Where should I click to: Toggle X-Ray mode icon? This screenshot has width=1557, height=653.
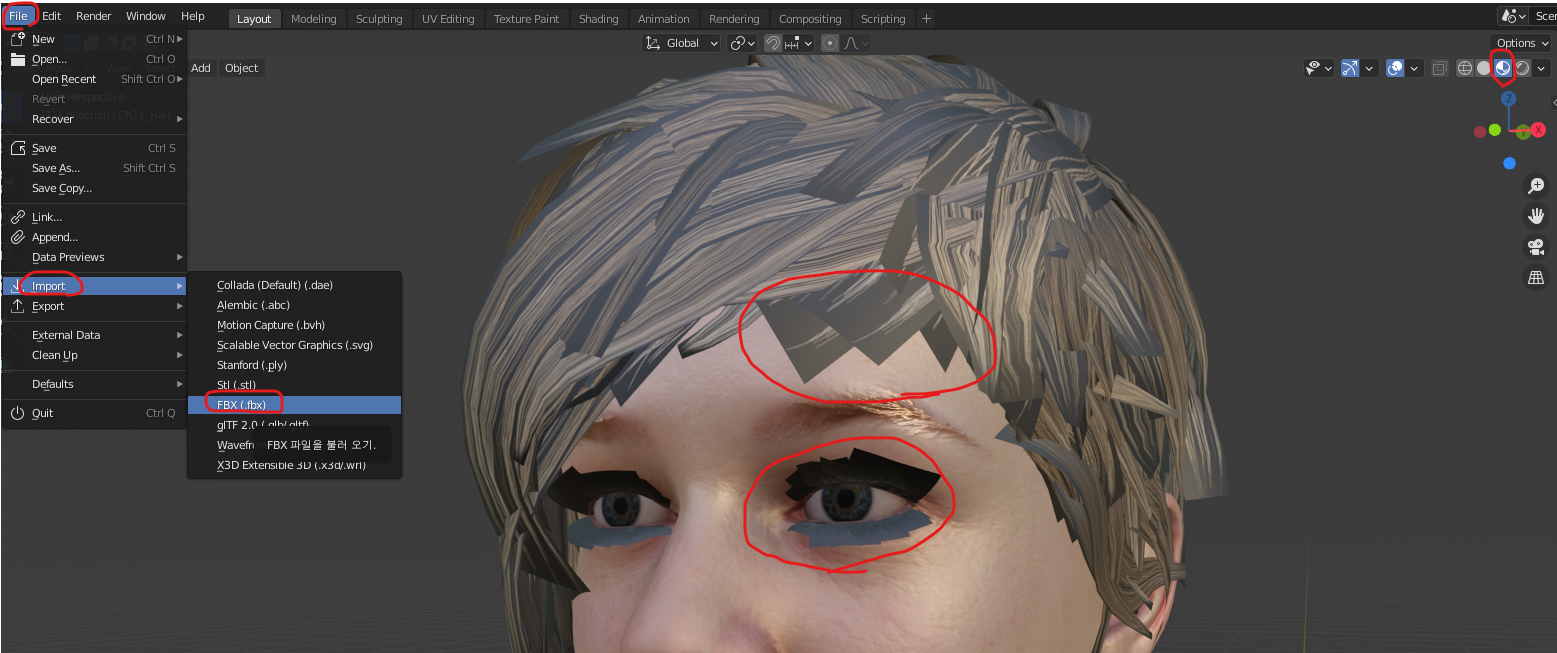click(x=1439, y=68)
